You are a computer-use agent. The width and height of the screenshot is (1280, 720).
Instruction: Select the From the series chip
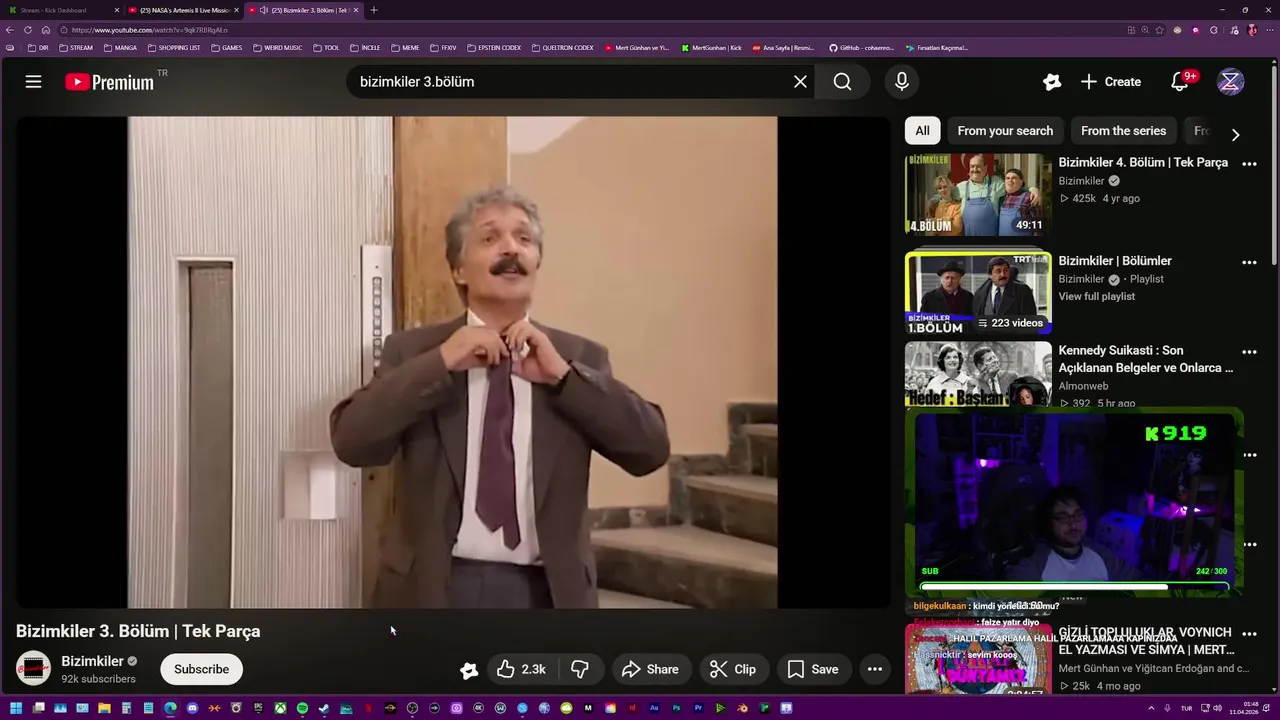[1123, 131]
